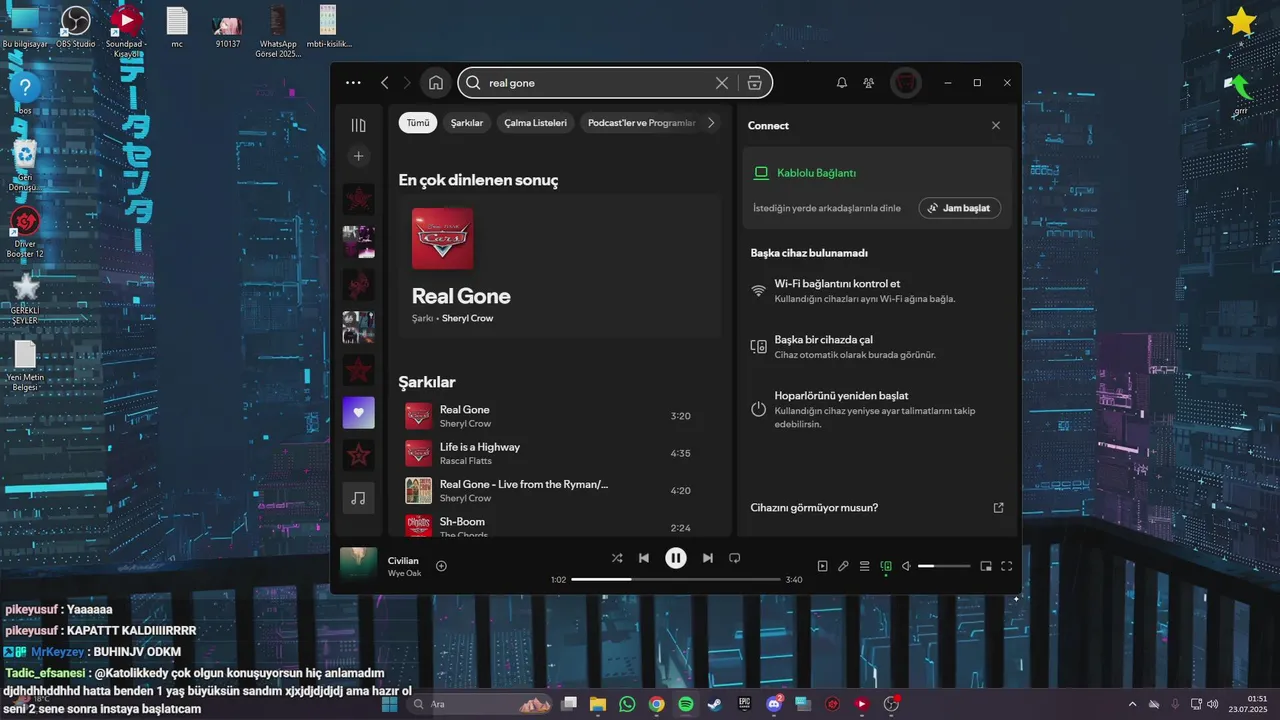Open Discord from the taskbar

click(774, 704)
